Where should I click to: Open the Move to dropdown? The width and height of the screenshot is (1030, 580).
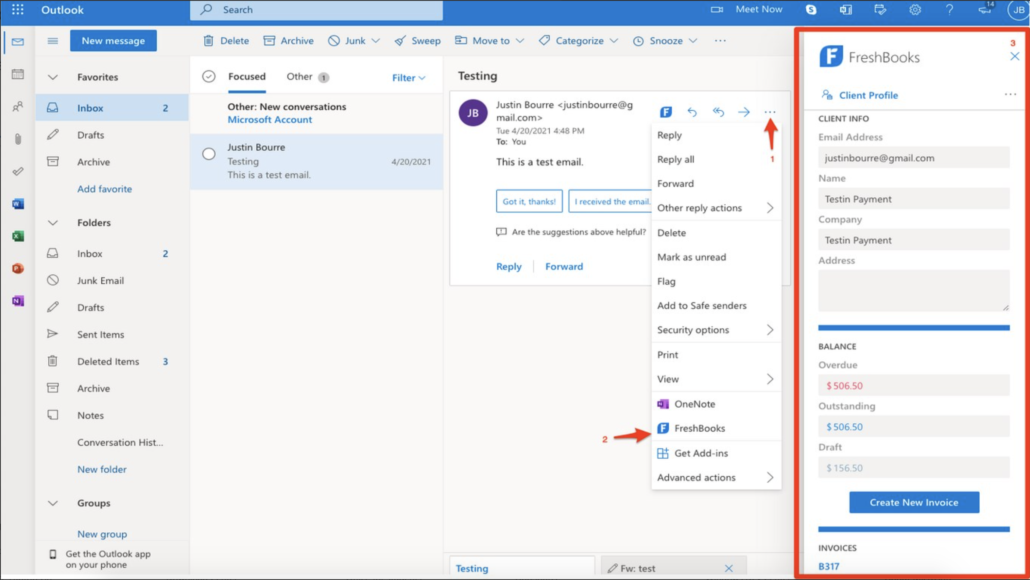(489, 41)
